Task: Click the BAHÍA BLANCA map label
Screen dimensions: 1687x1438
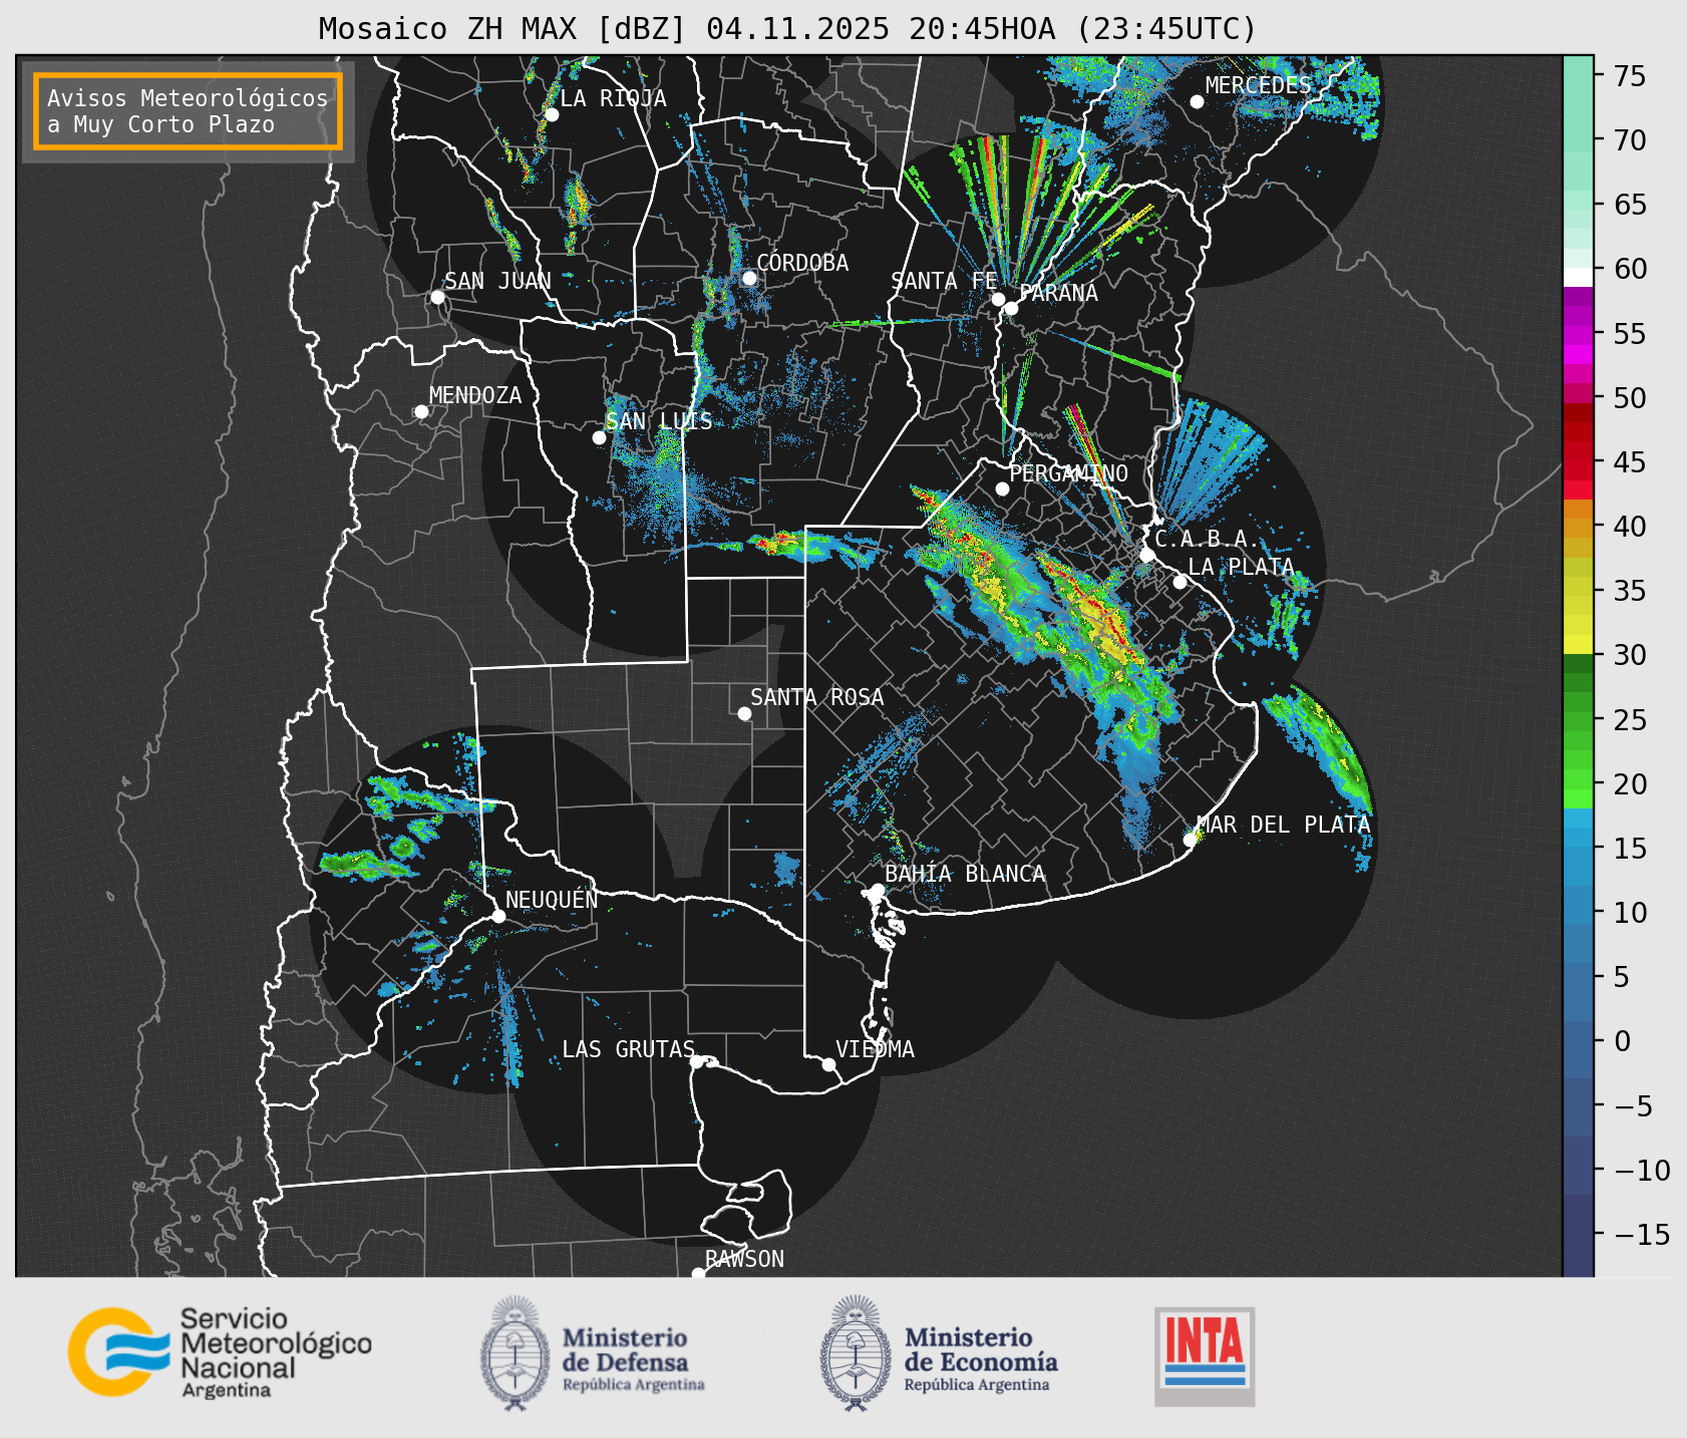Action: [965, 874]
